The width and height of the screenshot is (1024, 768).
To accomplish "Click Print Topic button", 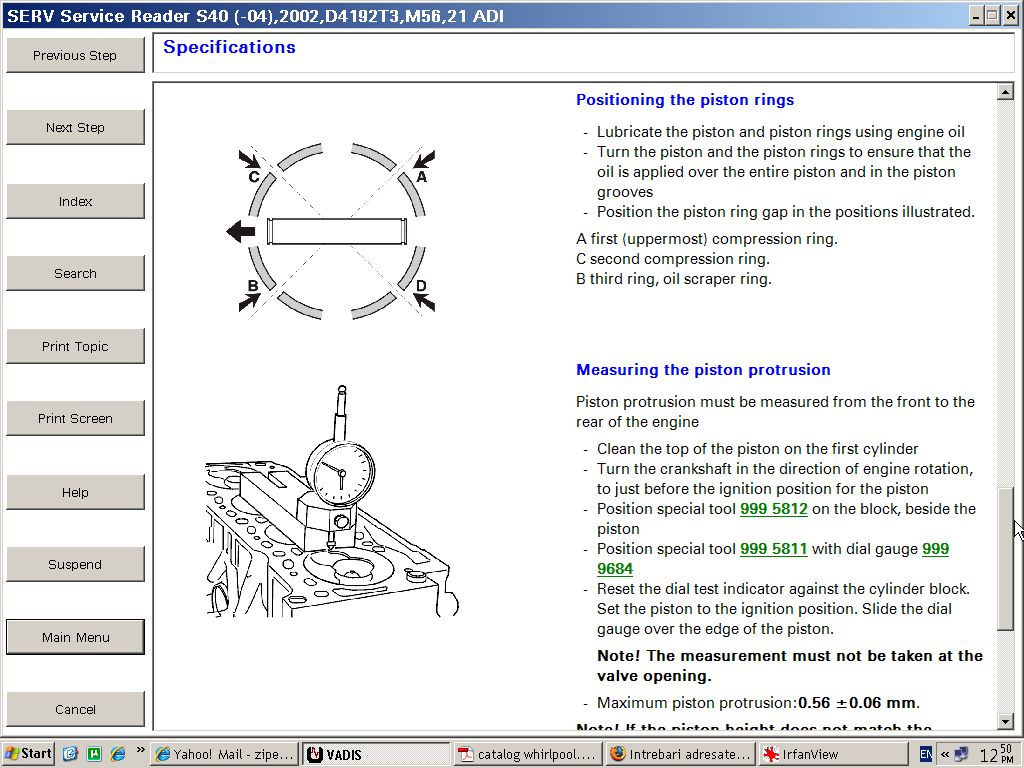I will pos(75,346).
